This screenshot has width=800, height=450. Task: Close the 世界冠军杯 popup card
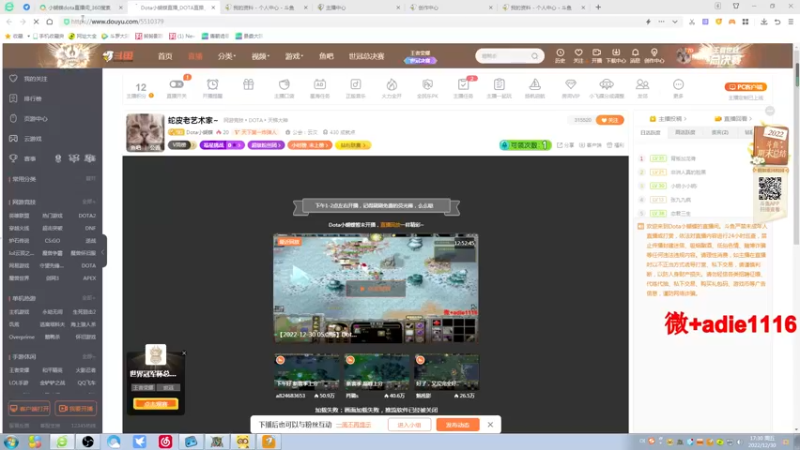click(184, 353)
